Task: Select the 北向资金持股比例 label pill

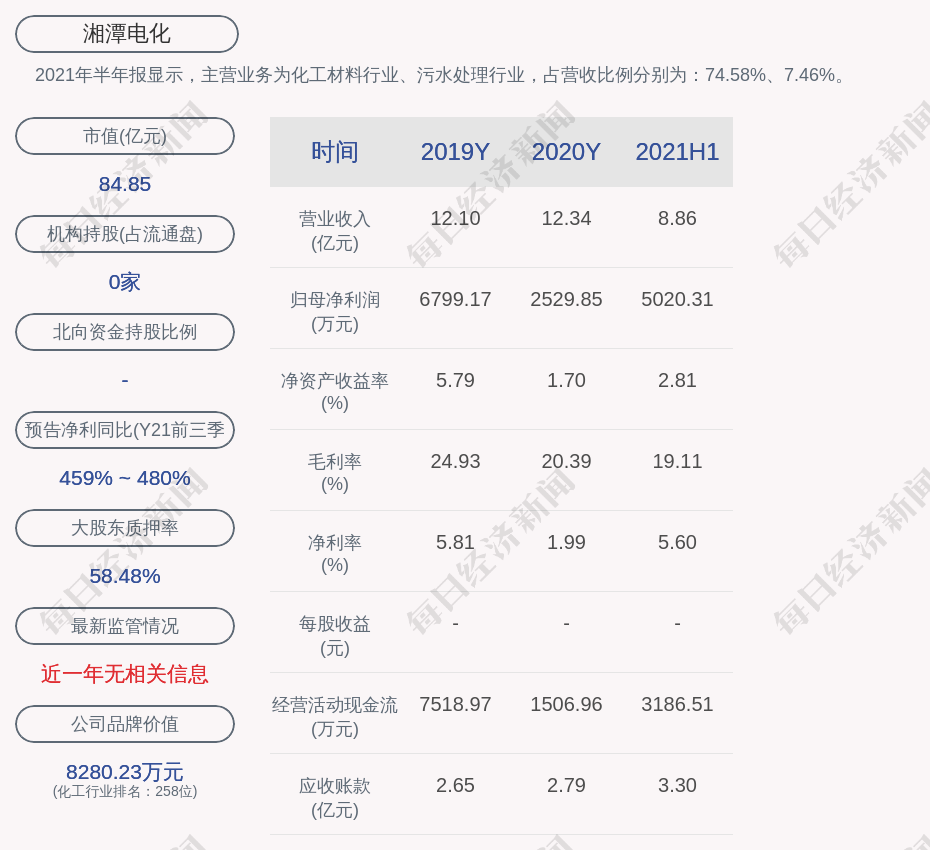Action: tap(125, 332)
